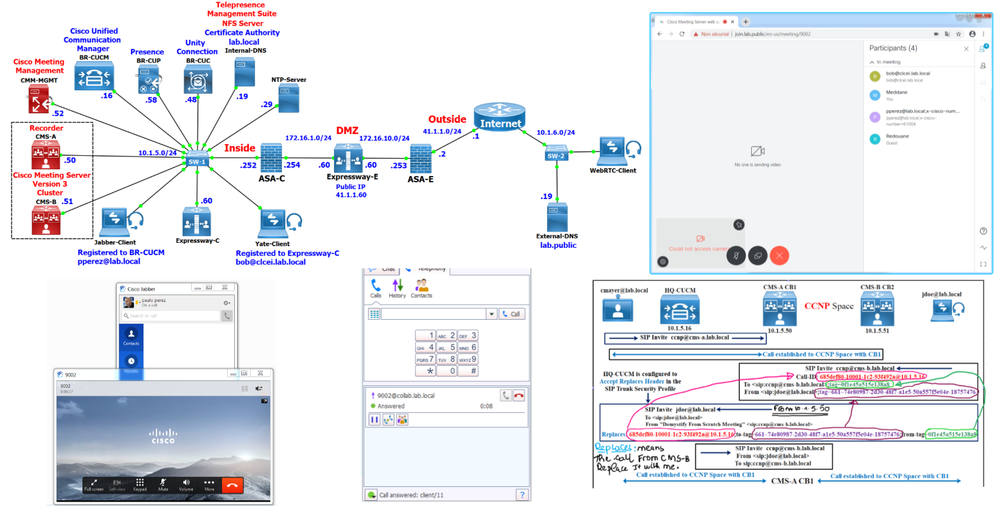The height and width of the screenshot is (507, 998).
Task: Open self-view settings gear in web meeting
Action: pyautogui.click(x=663, y=261)
